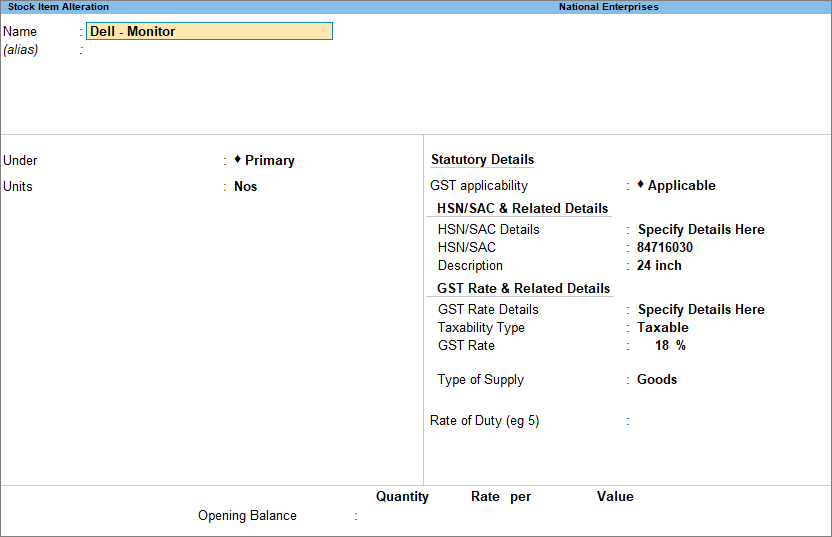Change GST applicability value Applicable
This screenshot has height=537, width=832.
point(676,185)
